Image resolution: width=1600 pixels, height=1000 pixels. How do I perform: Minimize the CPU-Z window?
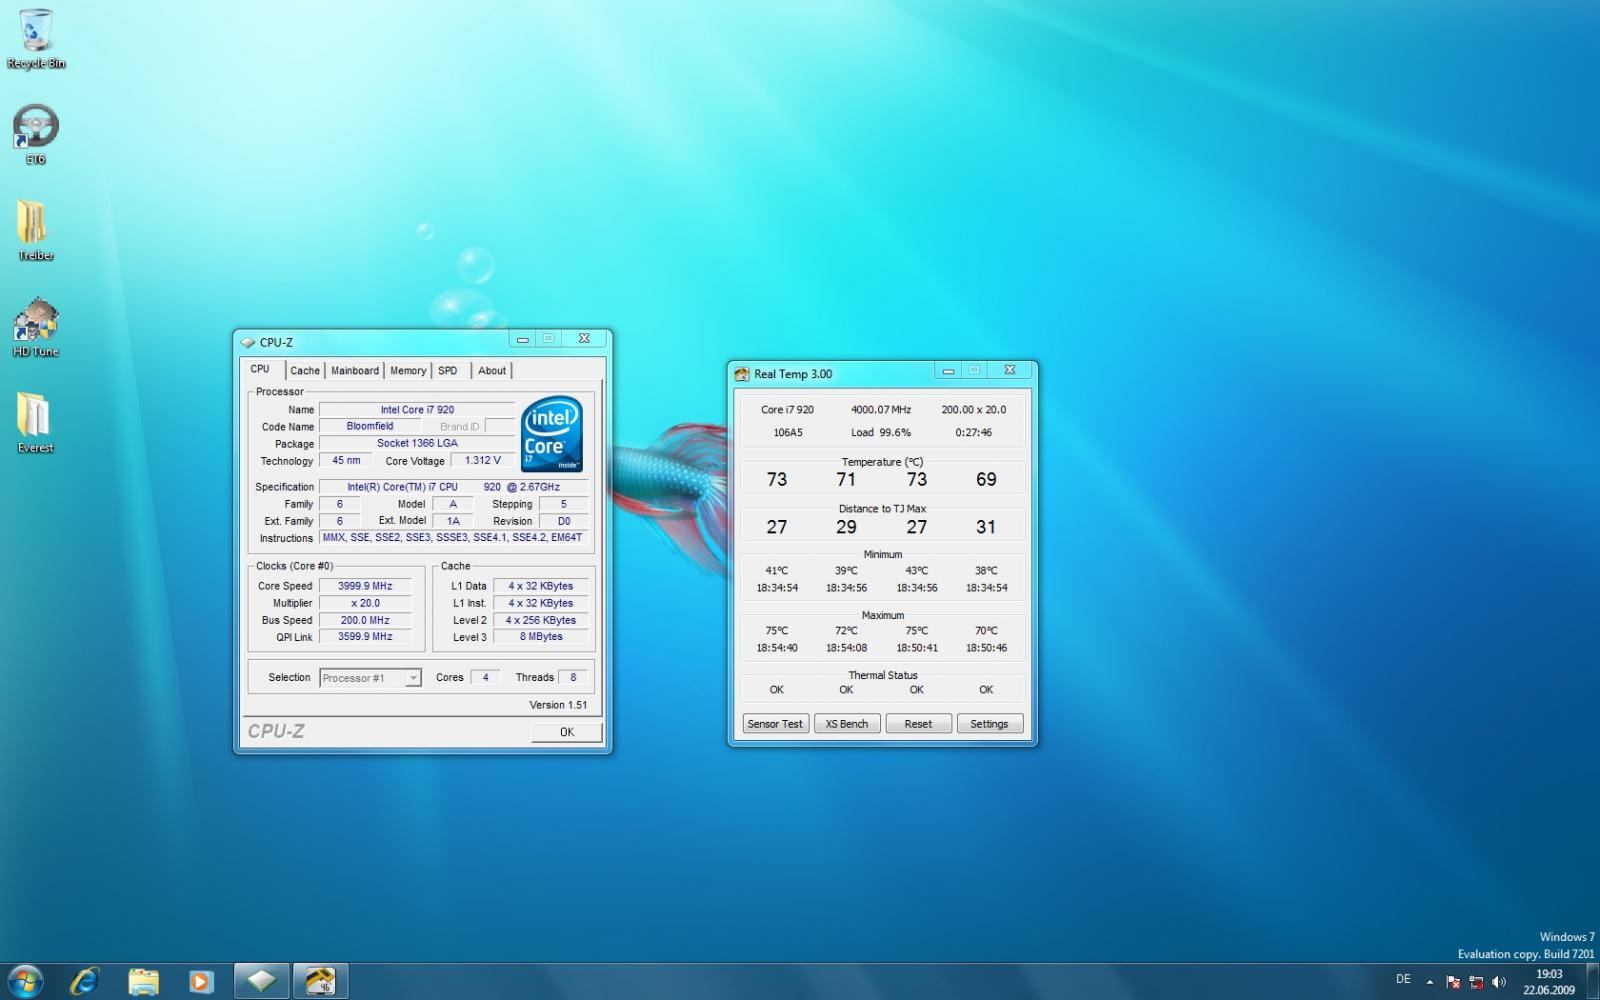point(522,339)
